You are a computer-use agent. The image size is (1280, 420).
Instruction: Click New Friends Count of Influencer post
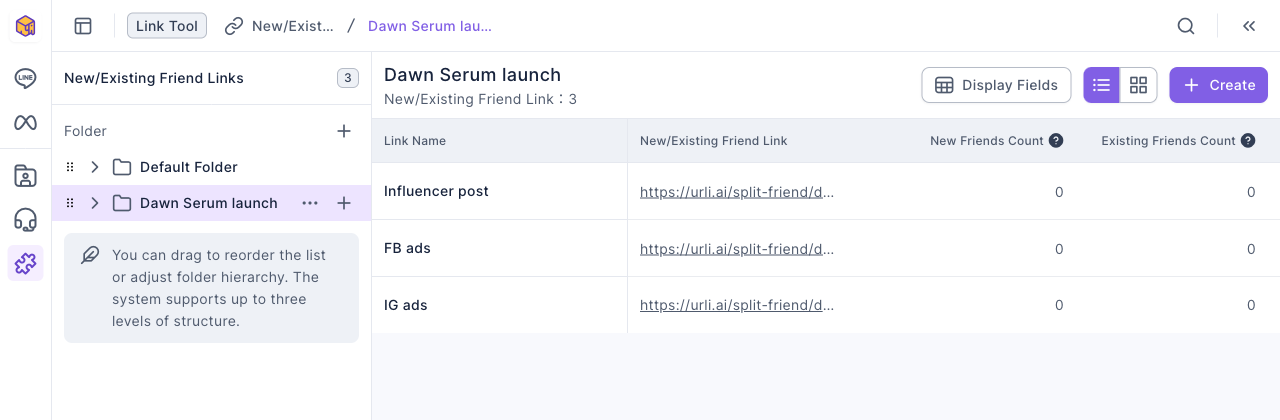pyautogui.click(x=1059, y=192)
